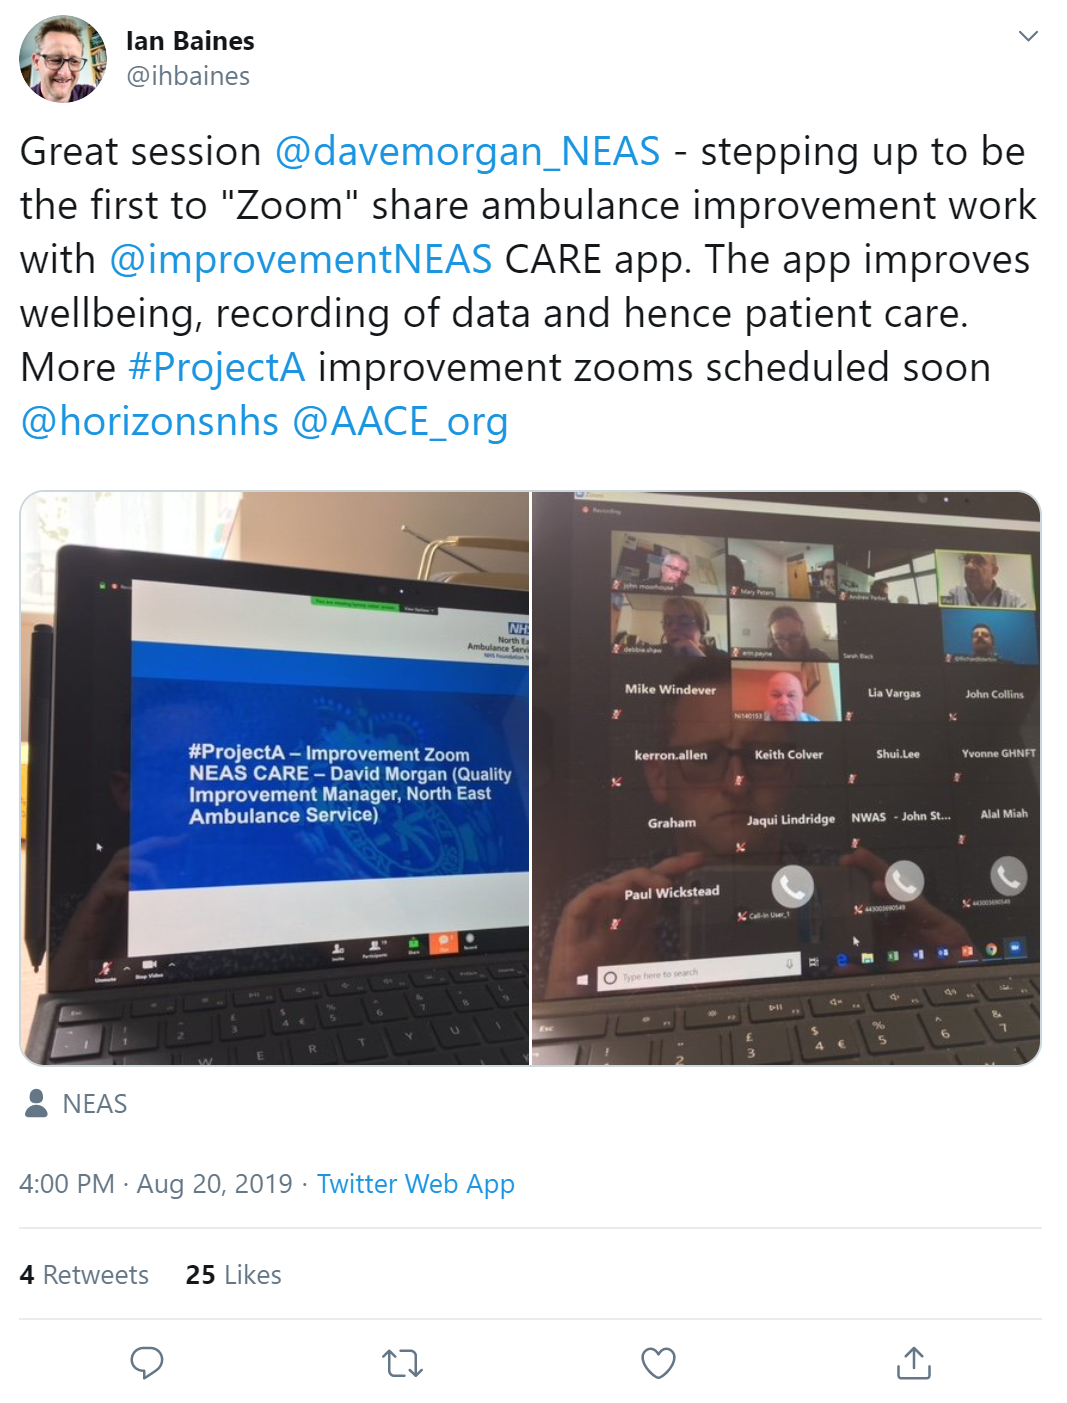
Task: Retweet this tweet using the retweet icon
Action: pos(403,1362)
